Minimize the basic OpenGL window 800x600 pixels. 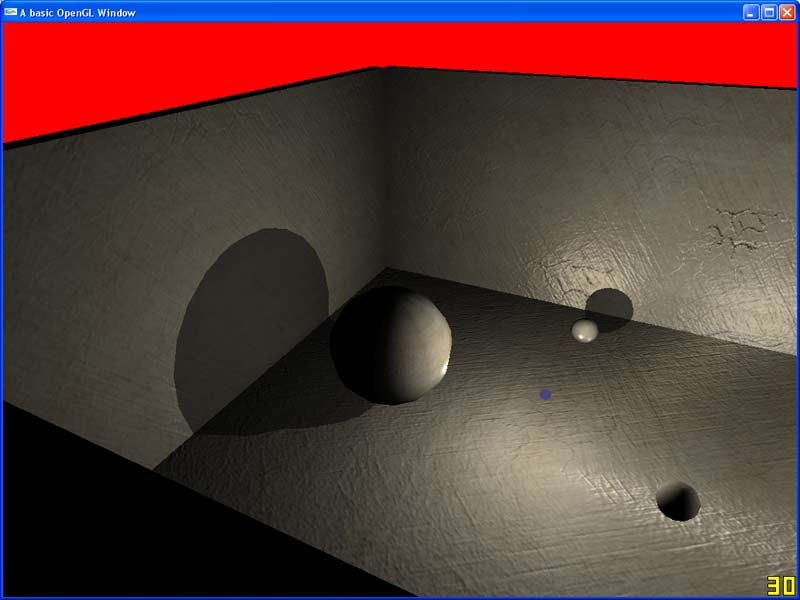[750, 12]
